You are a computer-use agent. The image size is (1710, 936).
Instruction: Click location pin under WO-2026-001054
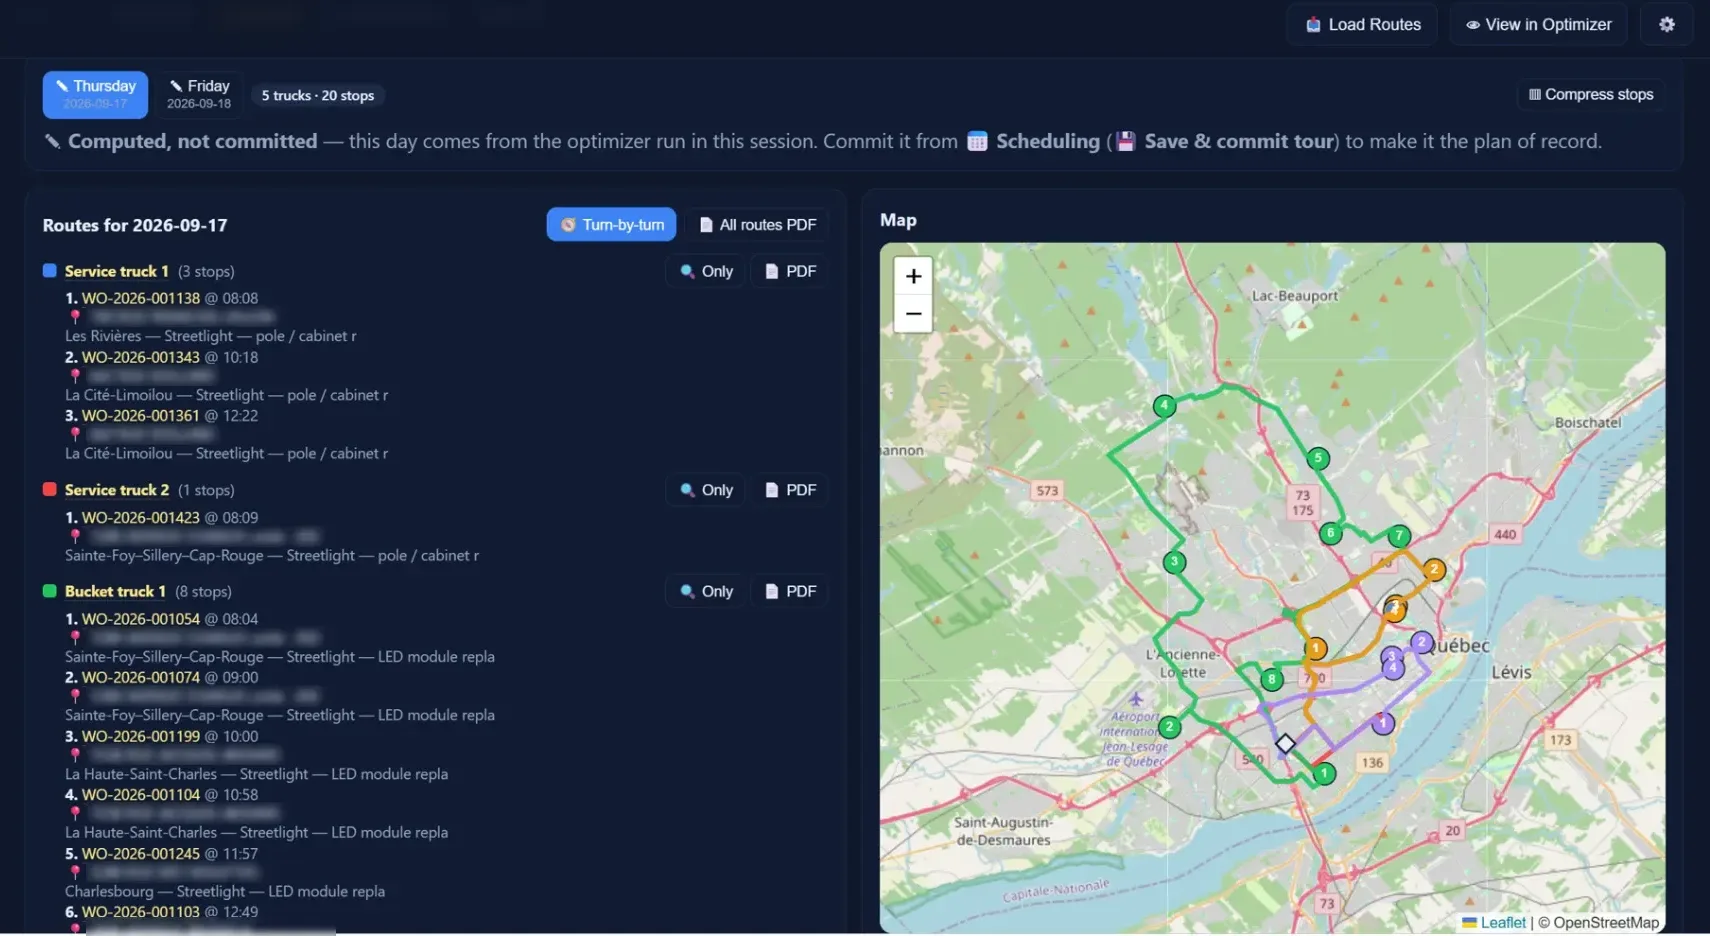[75, 637]
